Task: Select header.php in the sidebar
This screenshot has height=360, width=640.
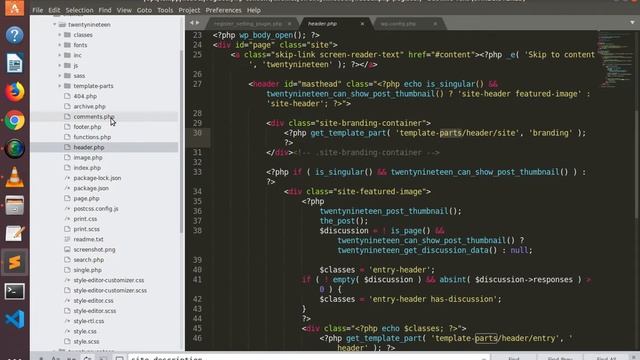Action: (89, 147)
